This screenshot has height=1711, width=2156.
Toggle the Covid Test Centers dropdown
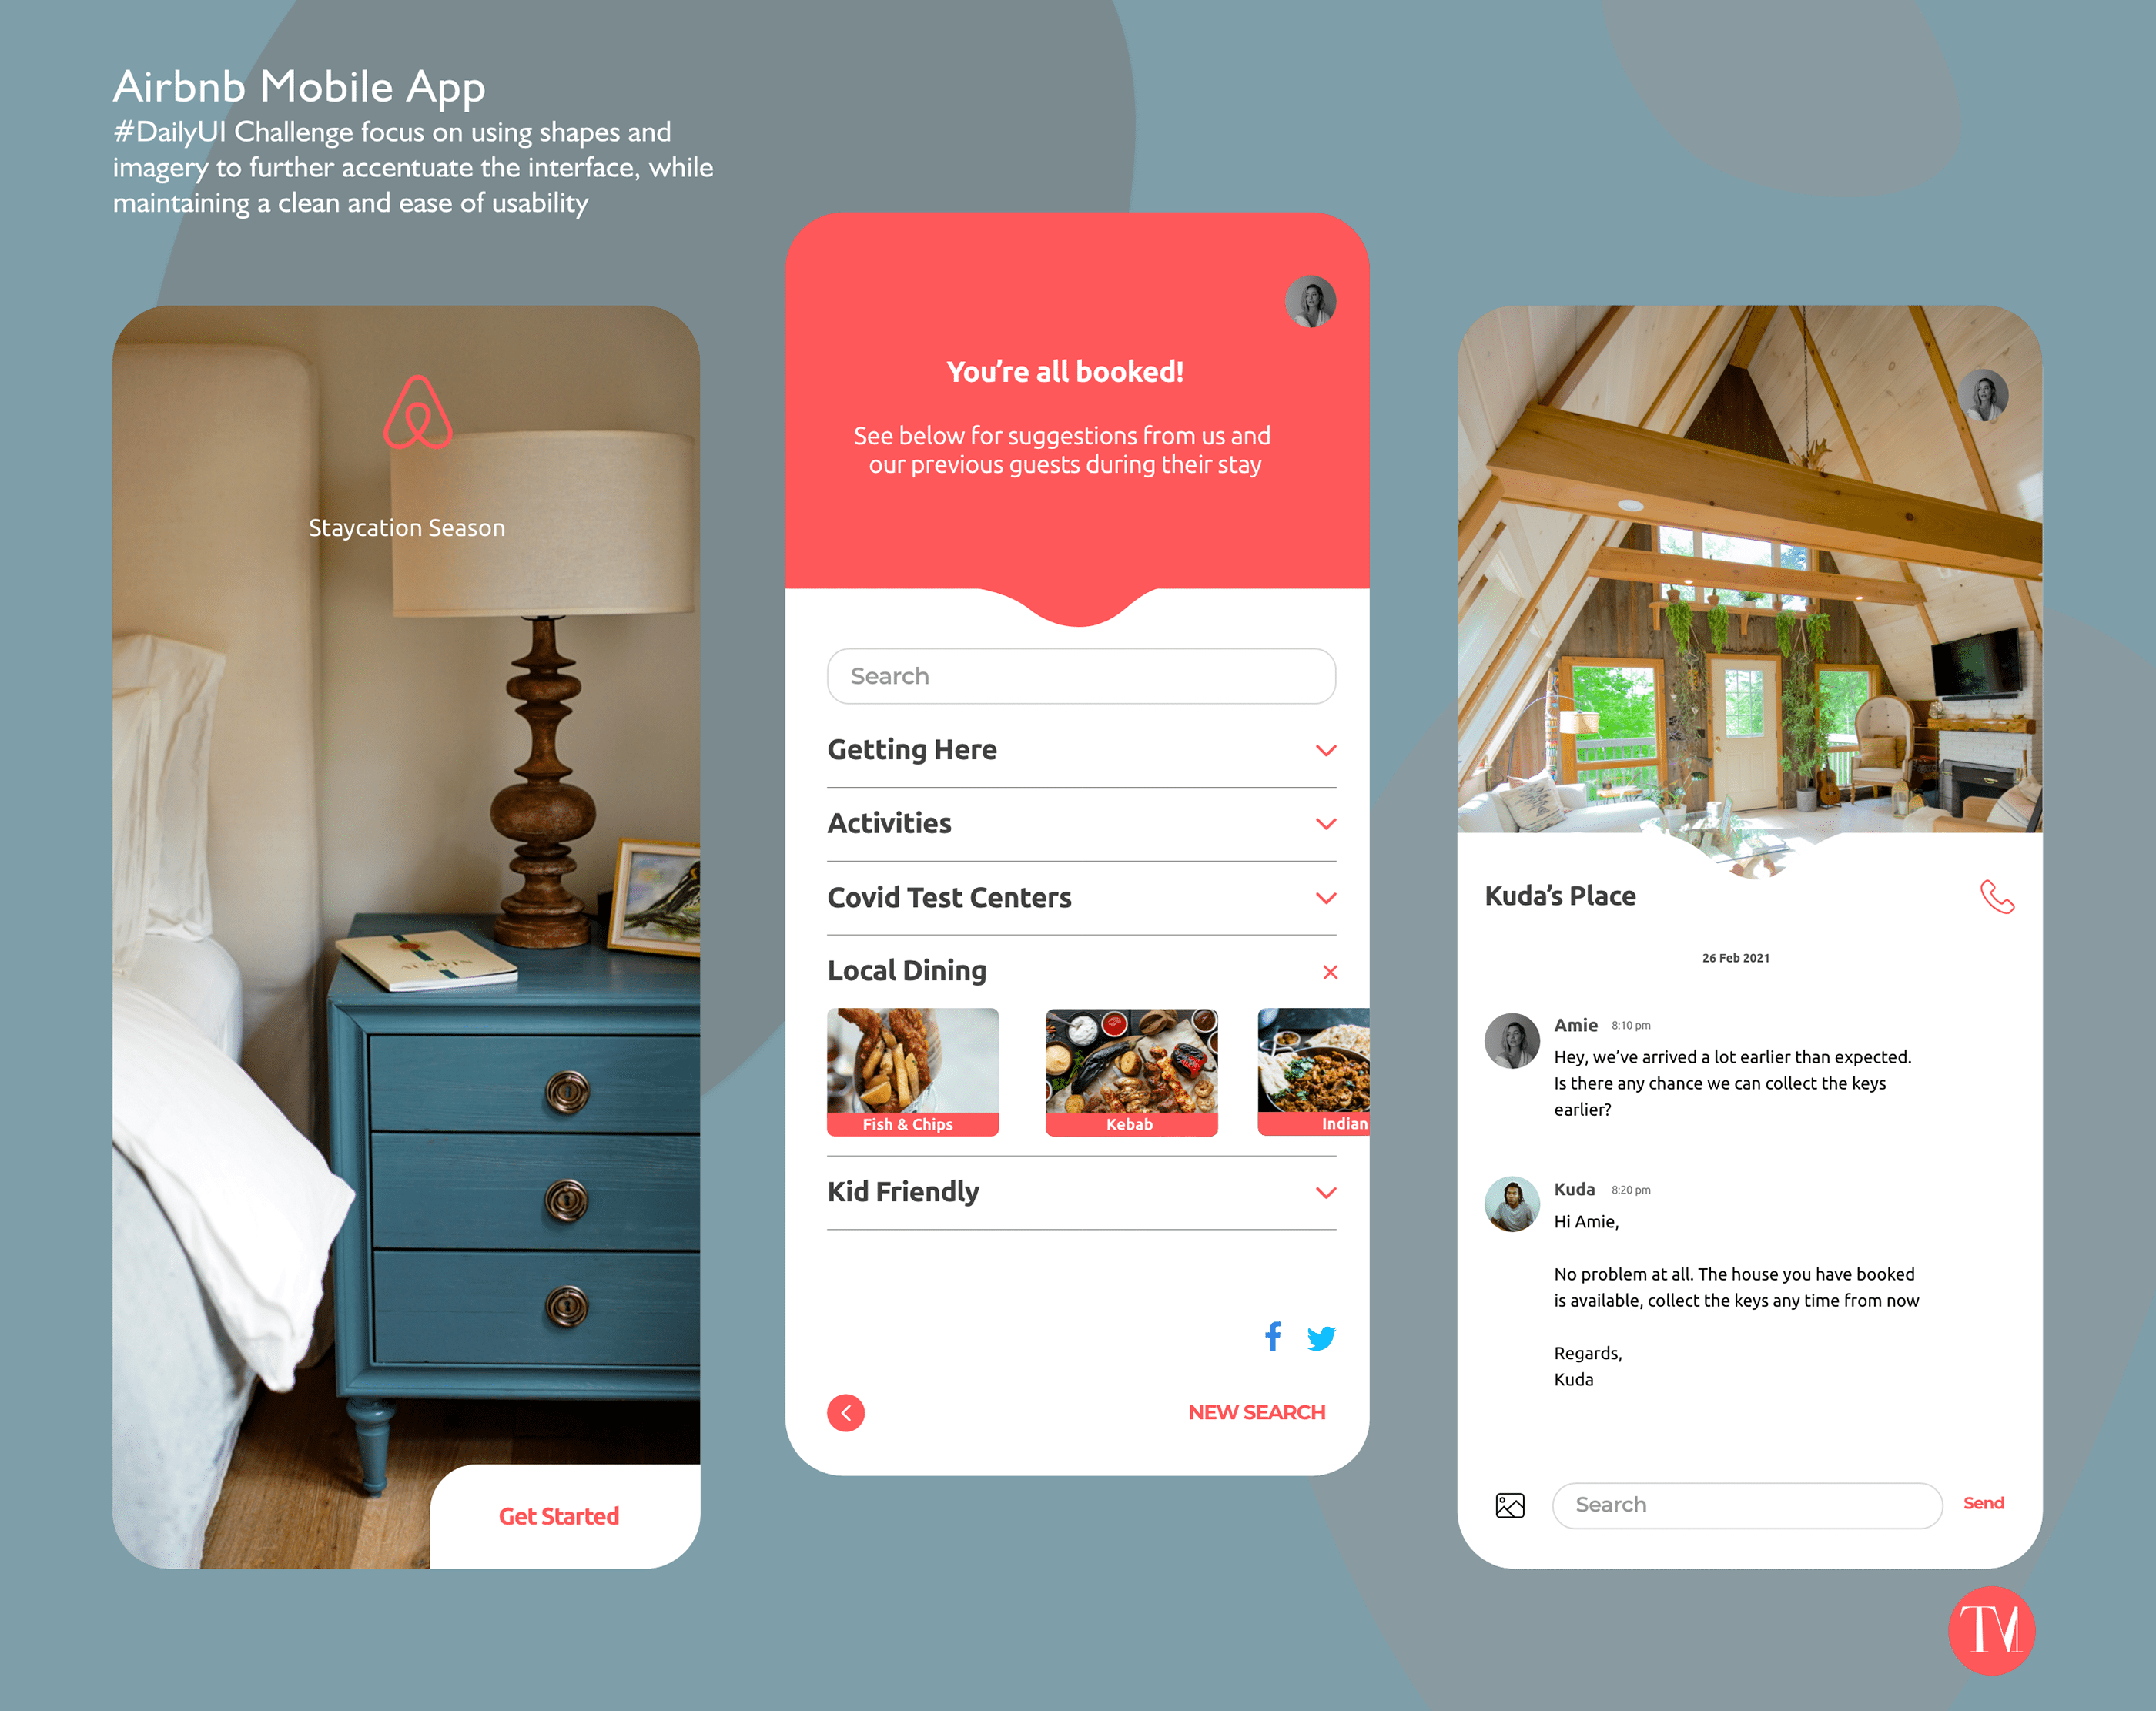1323,898
